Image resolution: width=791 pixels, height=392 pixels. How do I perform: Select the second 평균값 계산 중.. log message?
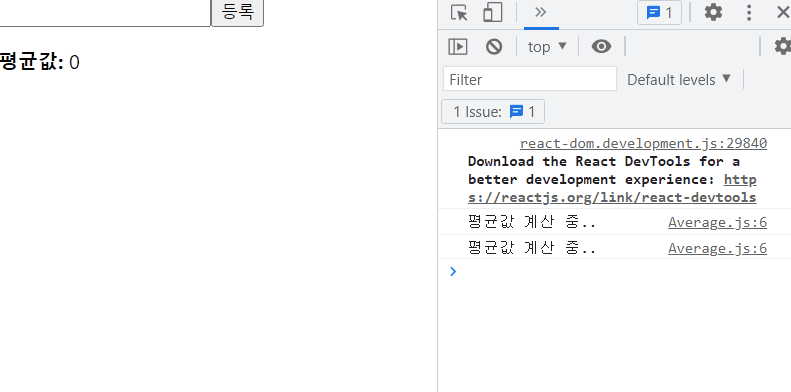[532, 248]
